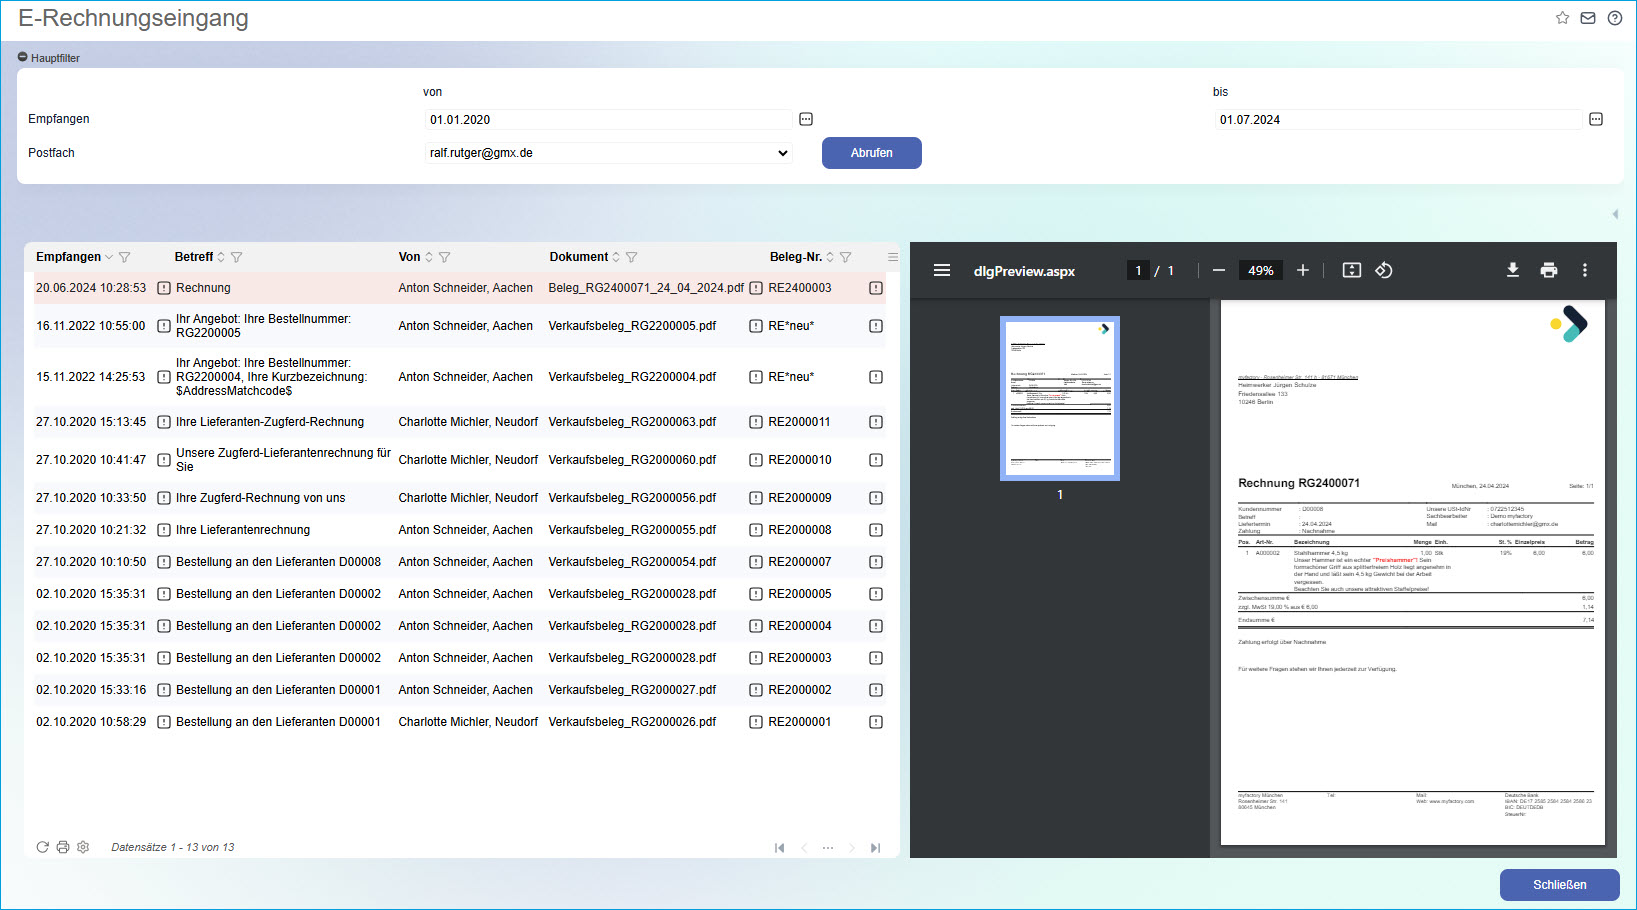Click the Schließen button
The image size is (1637, 910).
coord(1560,885)
